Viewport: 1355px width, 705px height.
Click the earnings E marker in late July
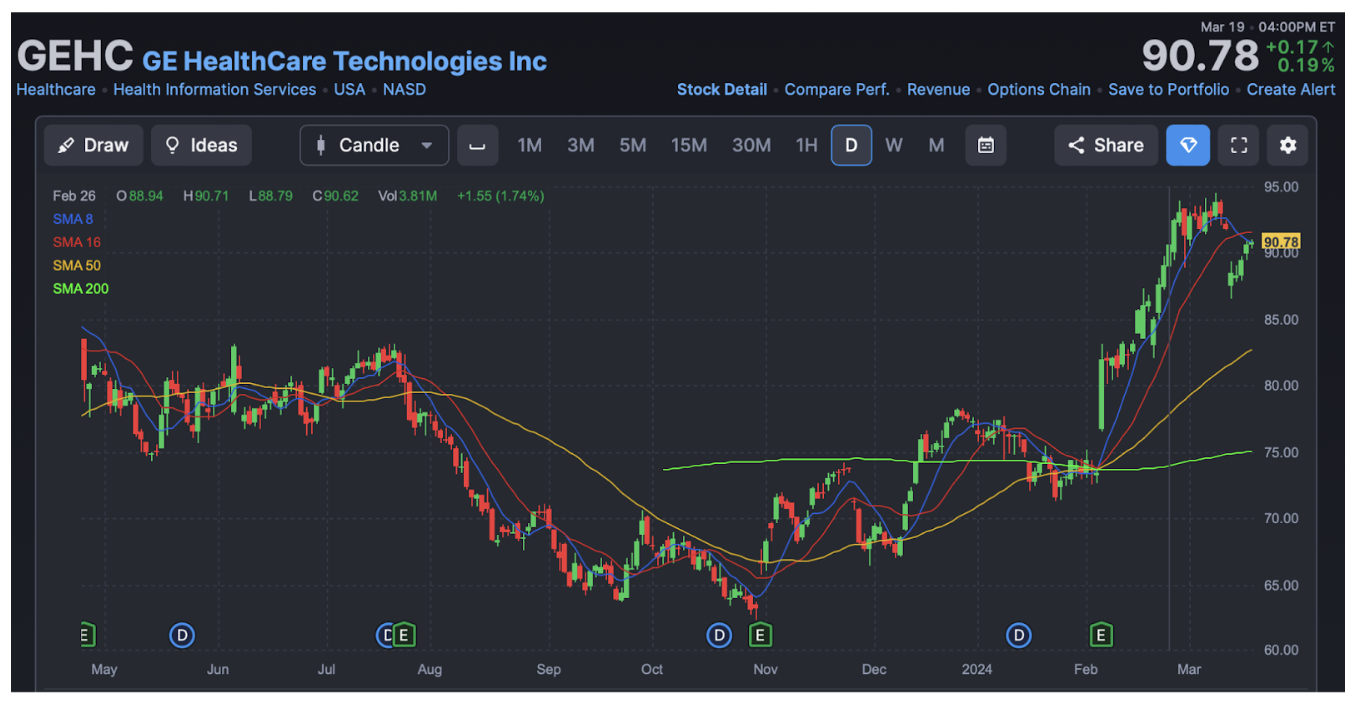403,634
